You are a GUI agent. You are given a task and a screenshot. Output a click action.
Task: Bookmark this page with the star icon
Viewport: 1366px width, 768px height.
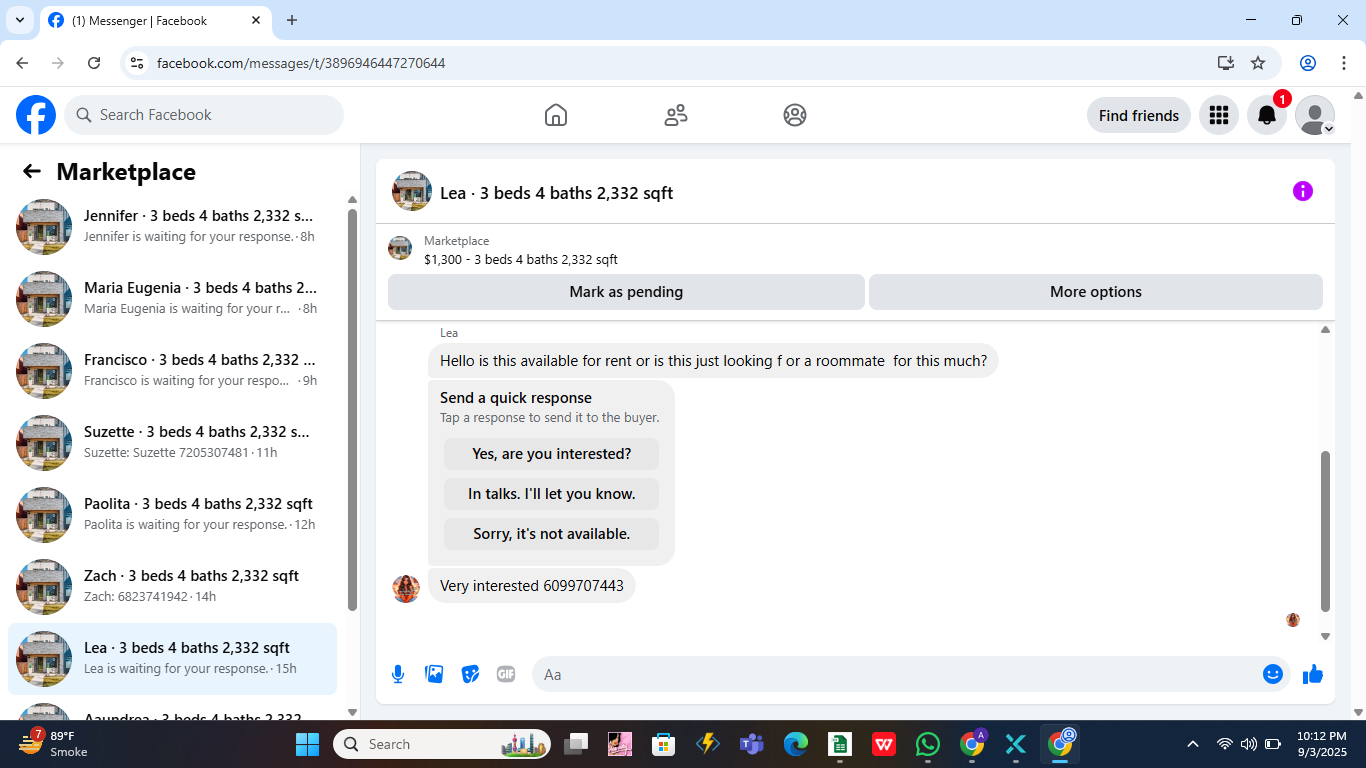1258,63
